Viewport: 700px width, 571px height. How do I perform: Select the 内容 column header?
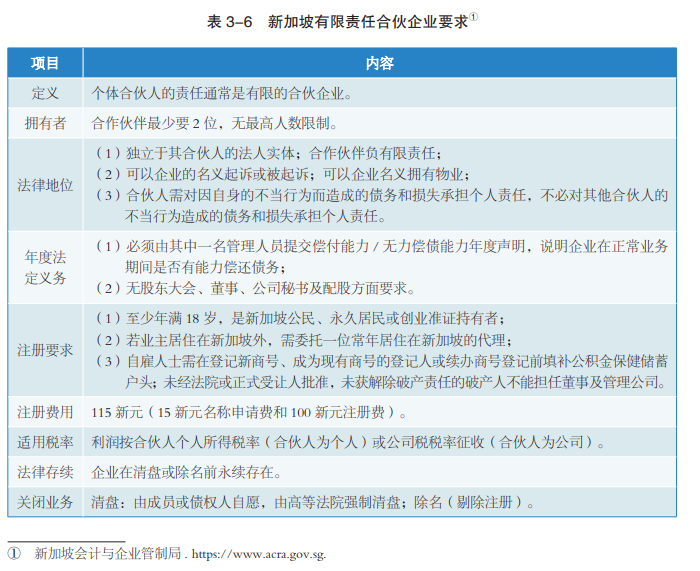pyautogui.click(x=379, y=64)
